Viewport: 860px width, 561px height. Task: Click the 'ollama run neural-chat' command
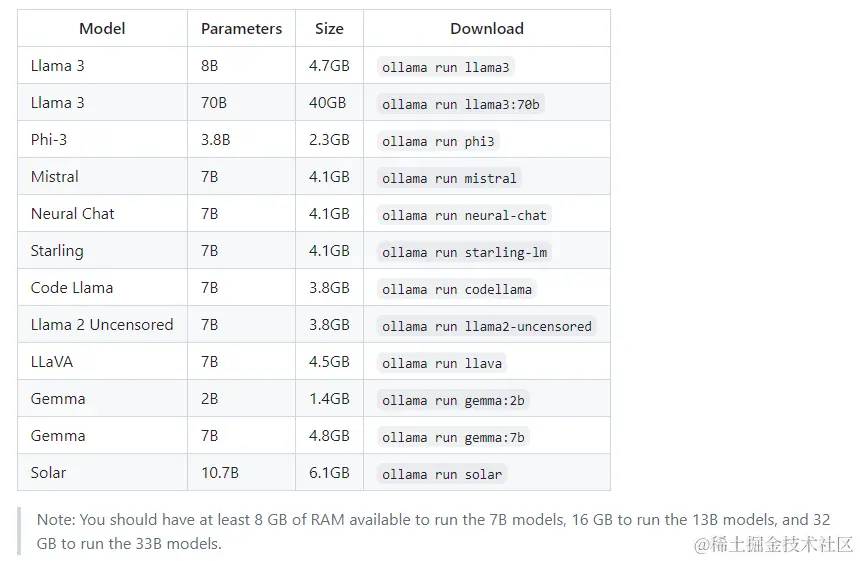(464, 215)
